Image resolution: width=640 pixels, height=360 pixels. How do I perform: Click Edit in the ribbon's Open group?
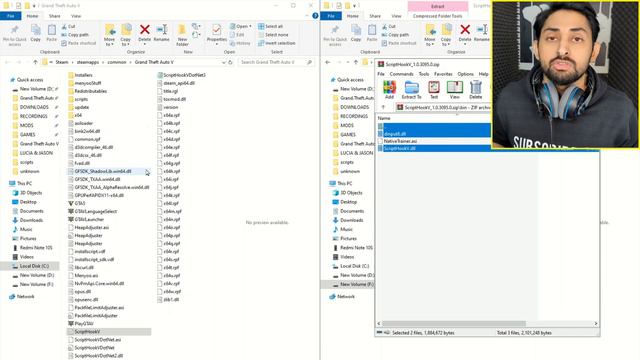[x=237, y=35]
